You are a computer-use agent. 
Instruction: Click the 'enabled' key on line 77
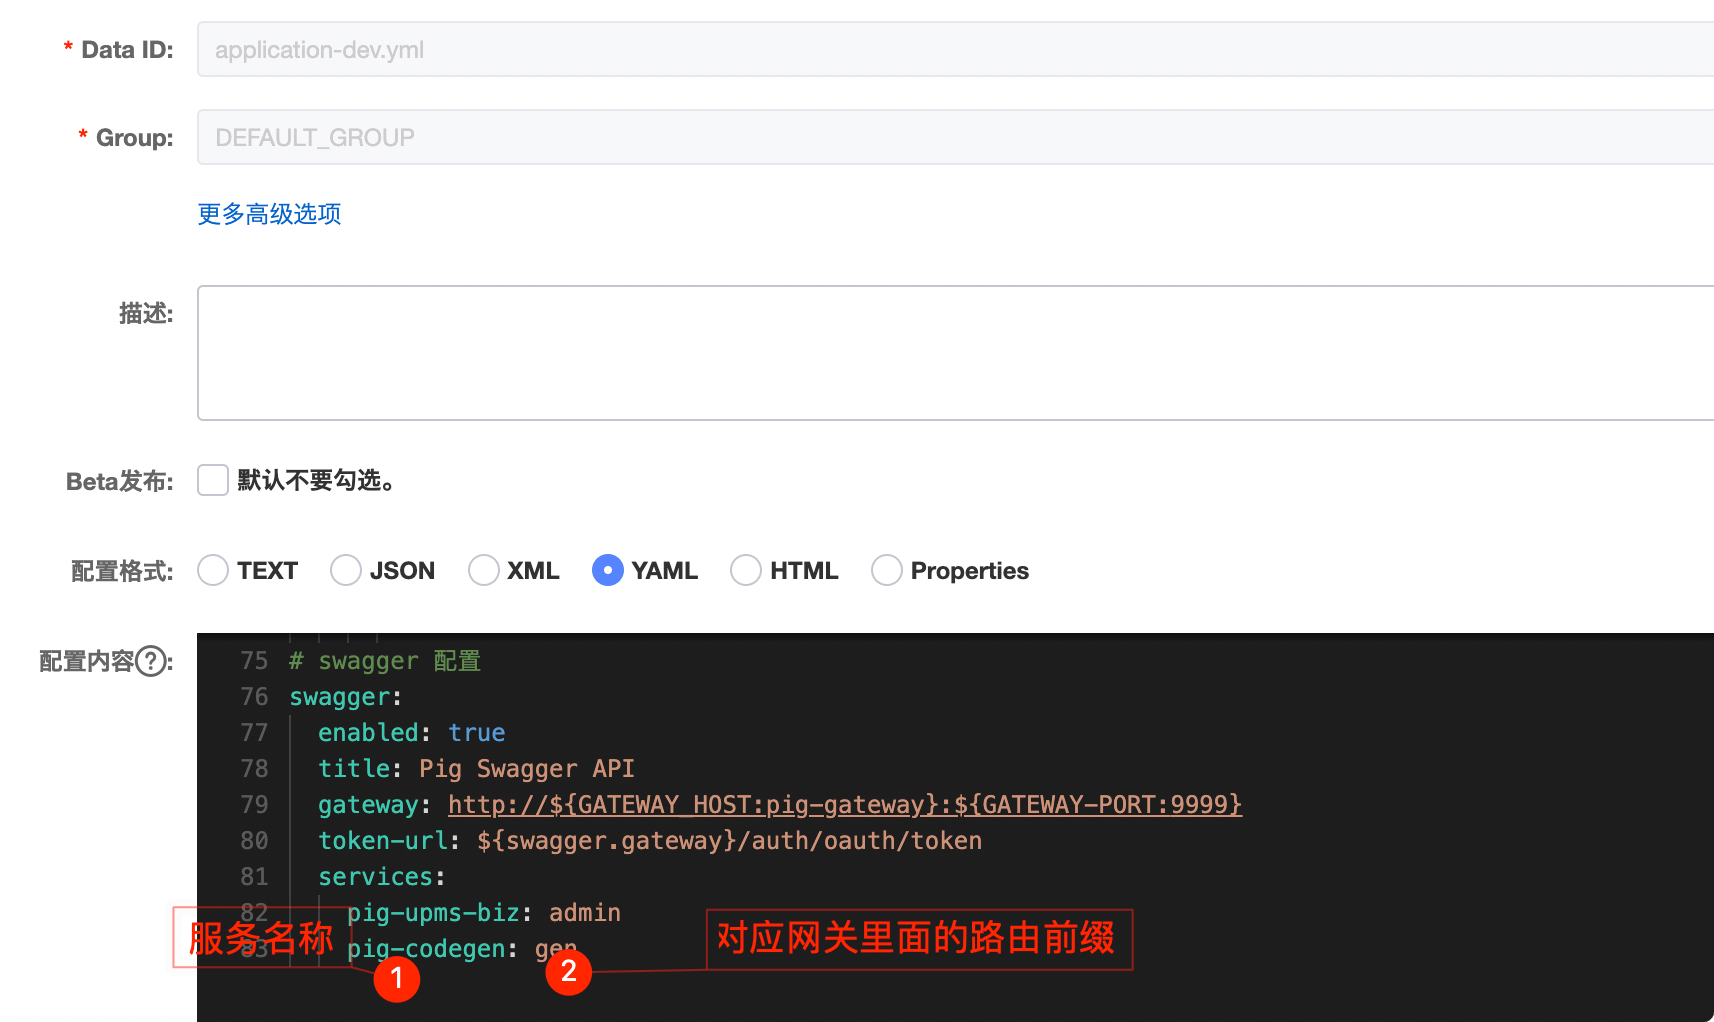(x=368, y=733)
